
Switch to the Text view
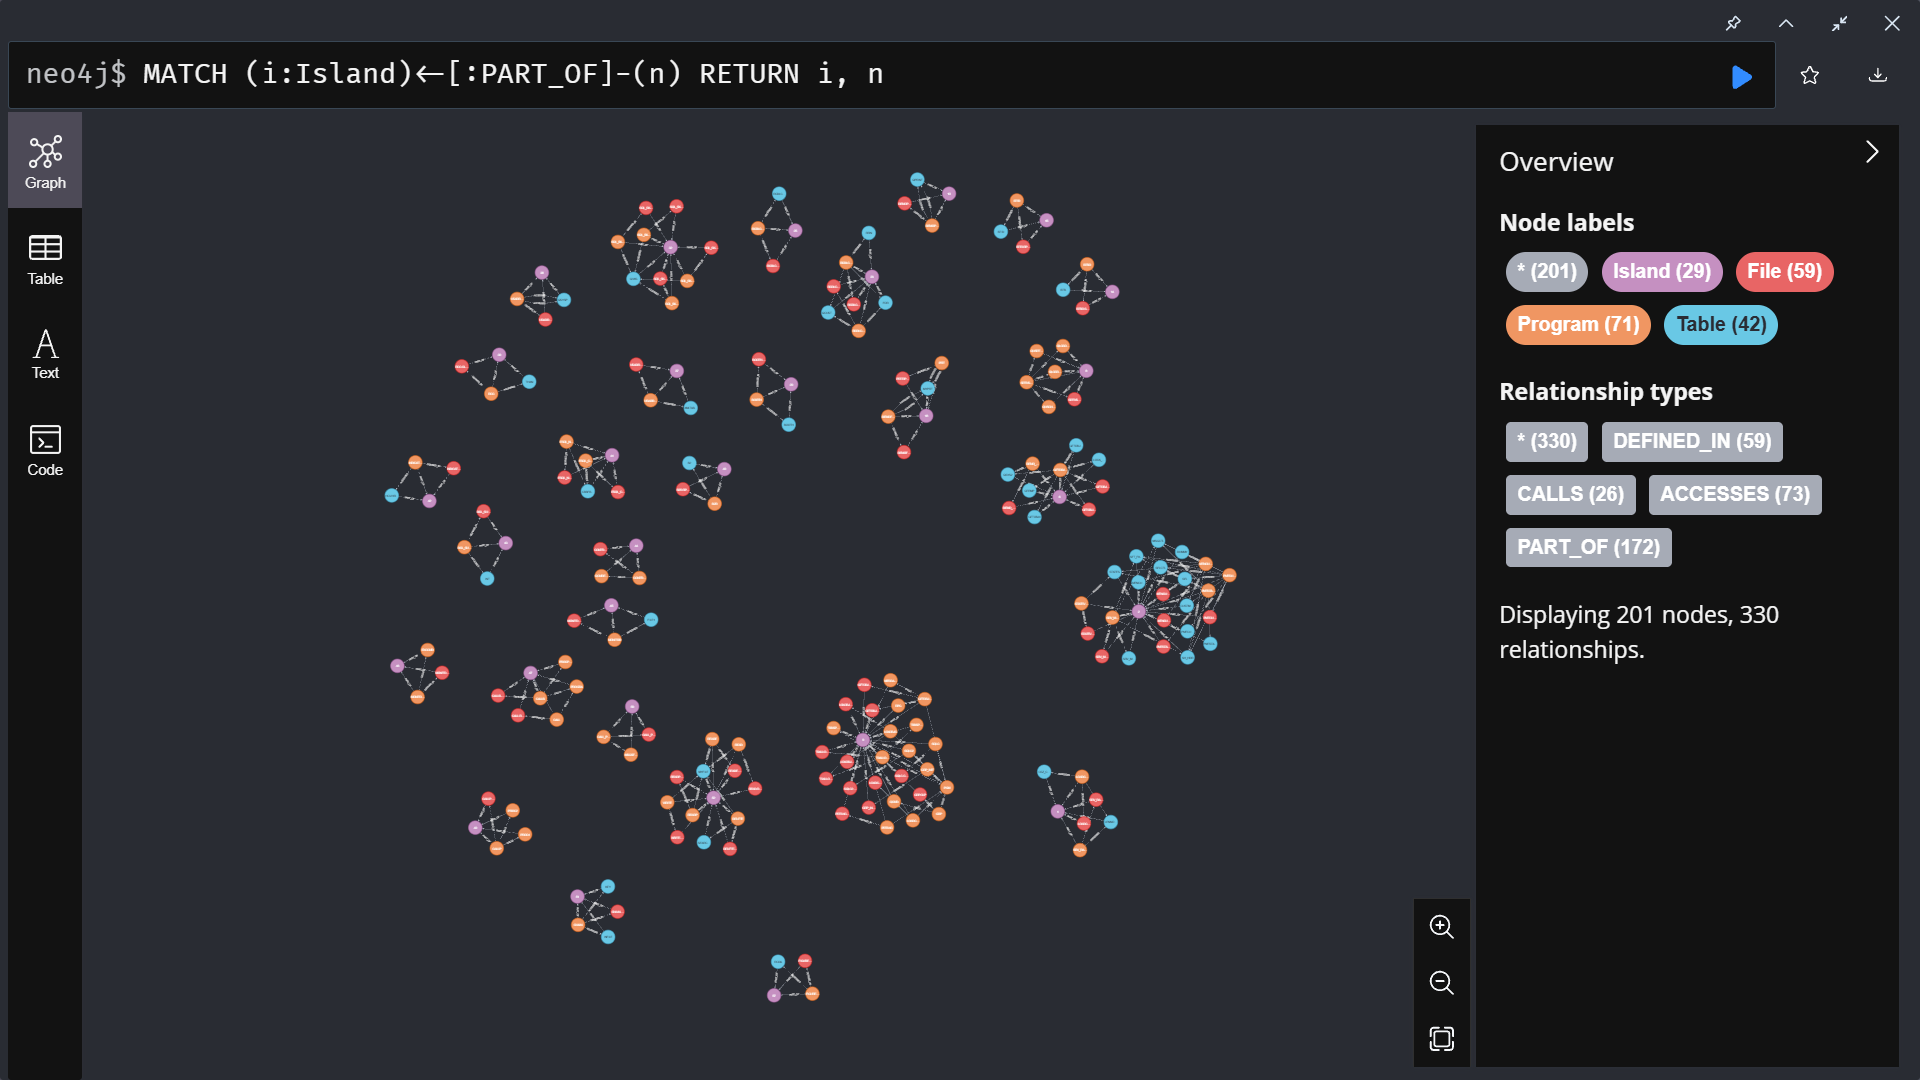point(44,353)
